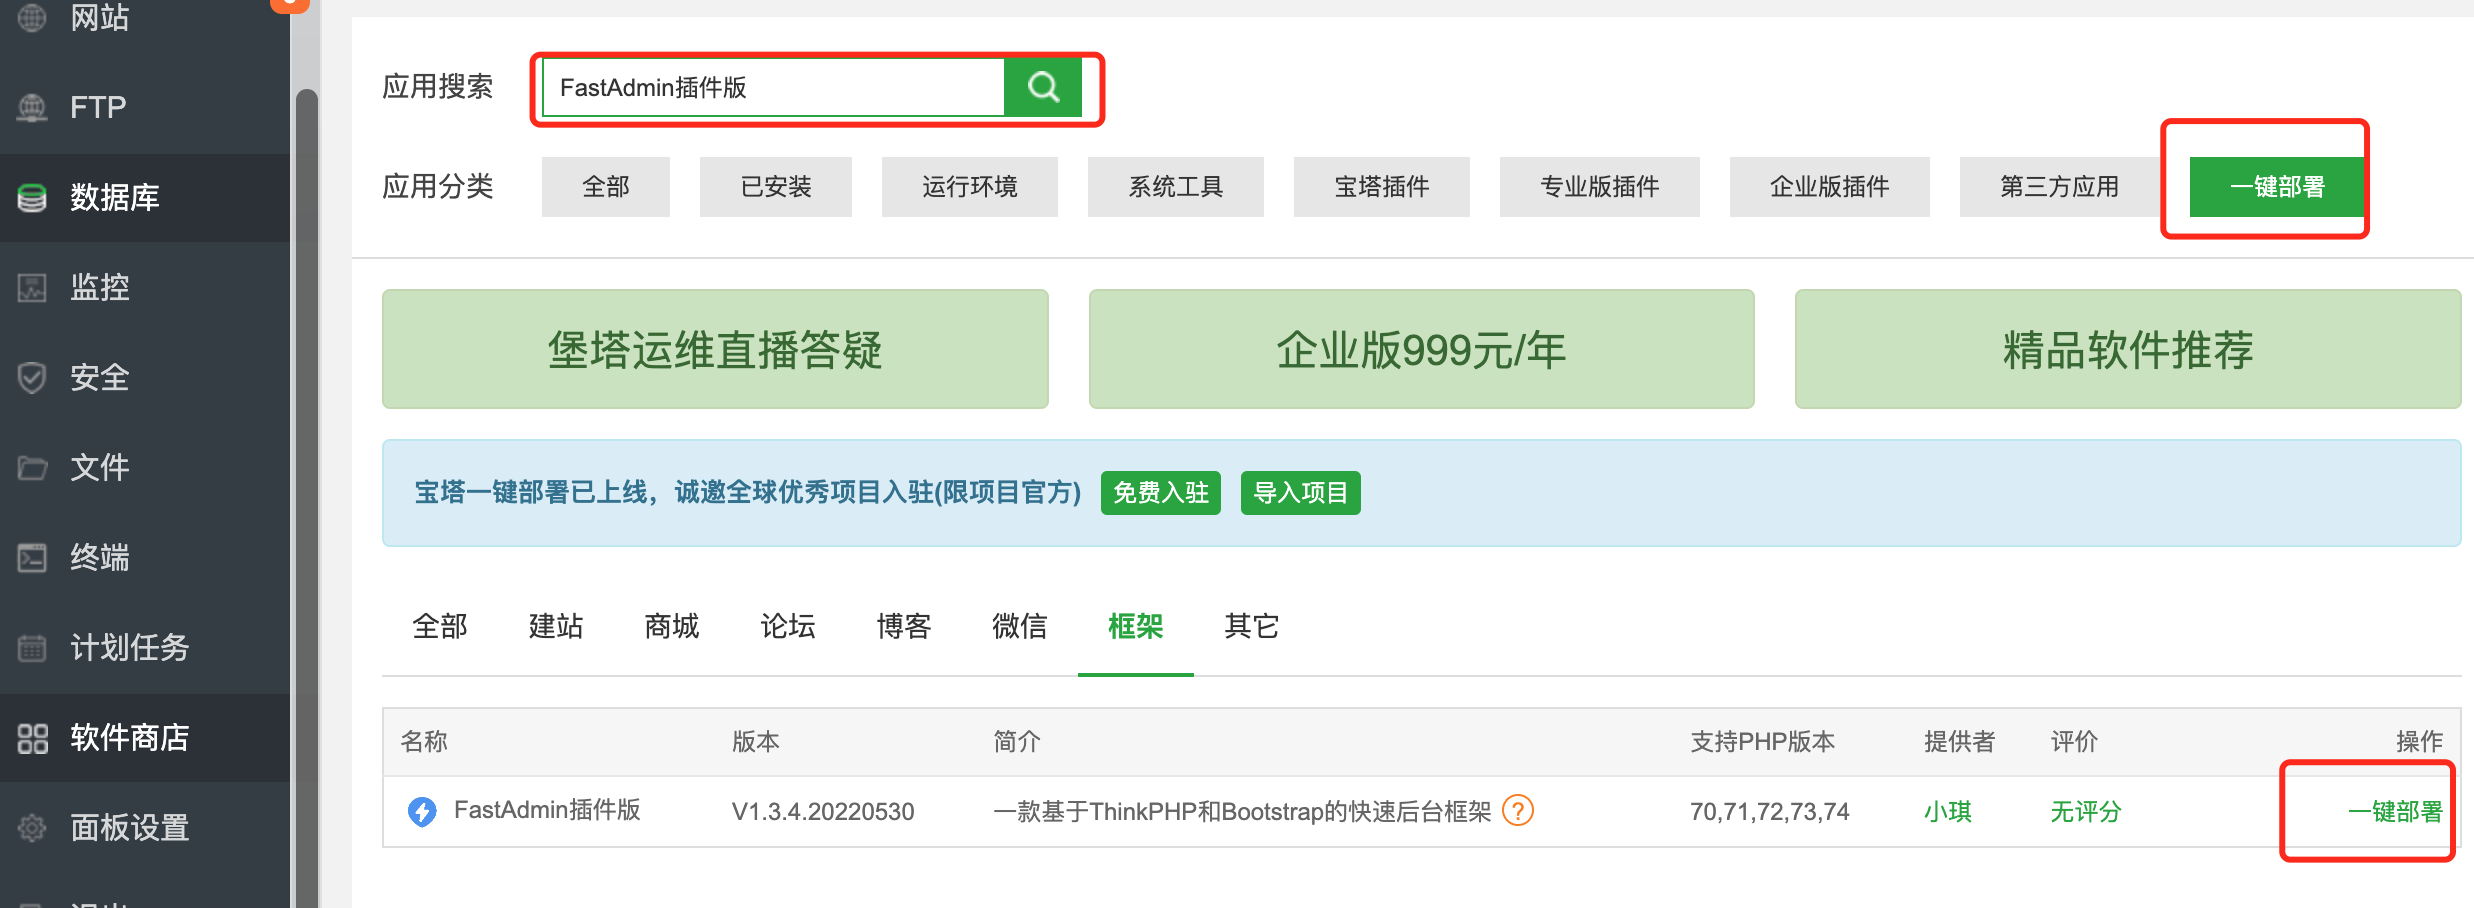Open the 企业版999元/年 banner

pos(1421,349)
